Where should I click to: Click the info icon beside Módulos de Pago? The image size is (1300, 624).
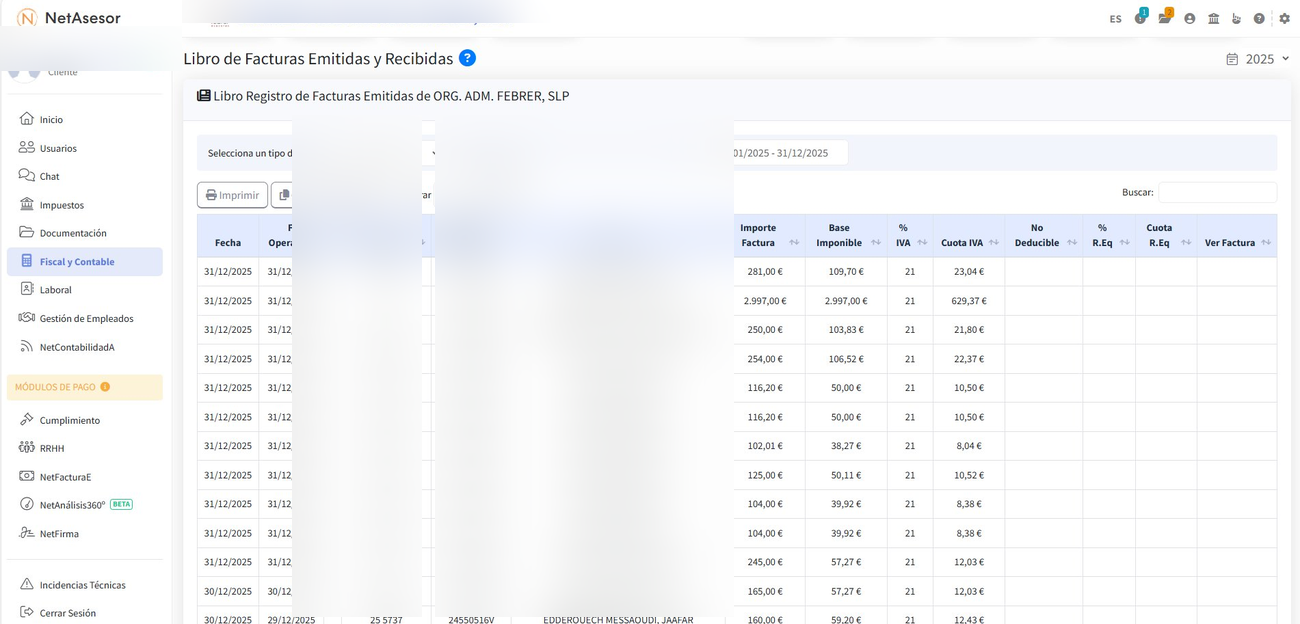point(105,387)
